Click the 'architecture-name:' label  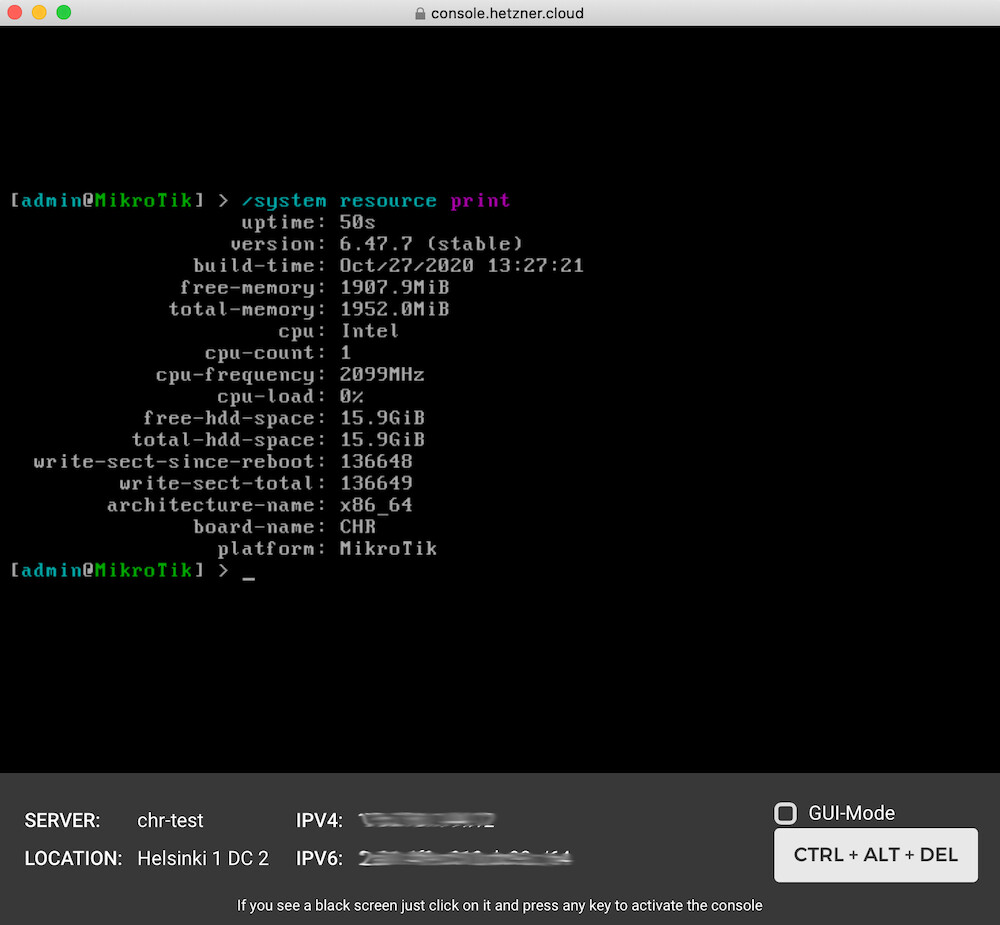click(x=216, y=505)
